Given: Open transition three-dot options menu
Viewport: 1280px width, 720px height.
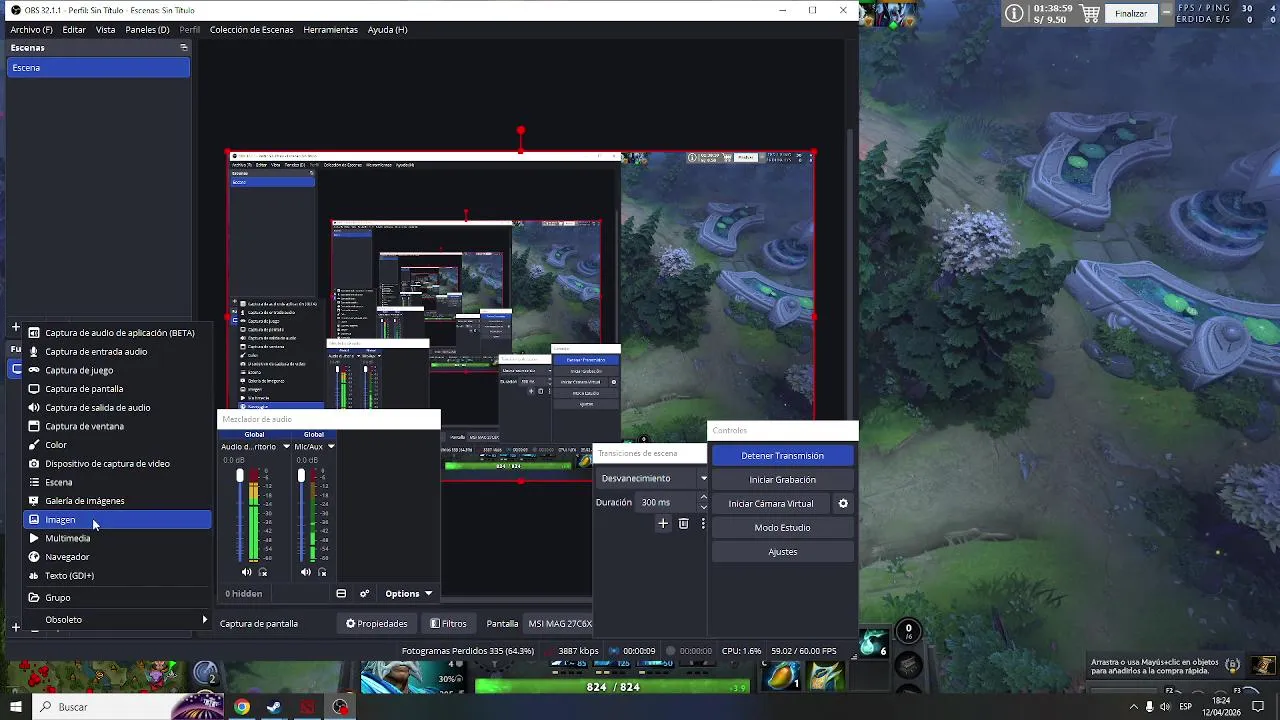Looking at the screenshot, I should pos(703,523).
